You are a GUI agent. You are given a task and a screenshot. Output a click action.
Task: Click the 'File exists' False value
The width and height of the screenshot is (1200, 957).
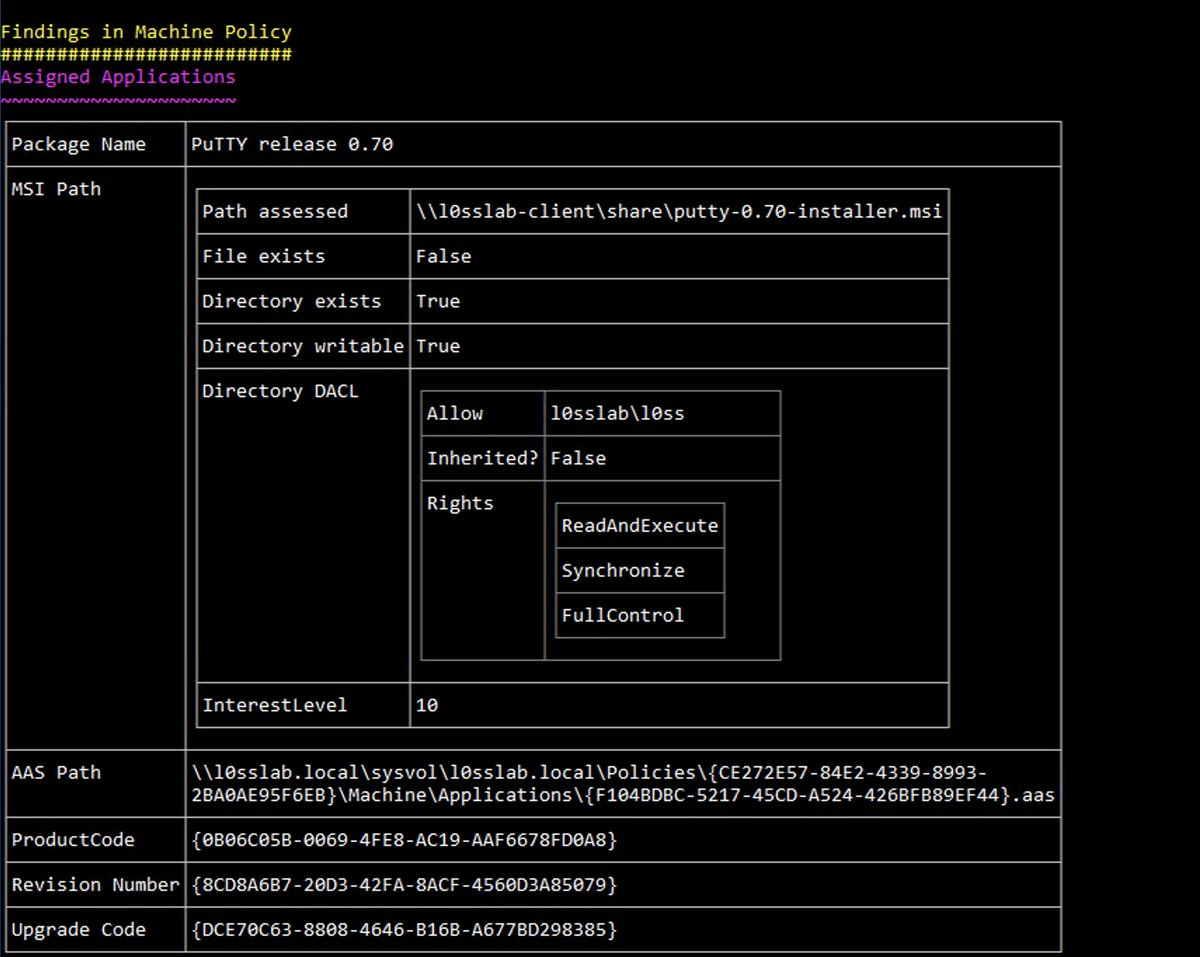click(443, 256)
